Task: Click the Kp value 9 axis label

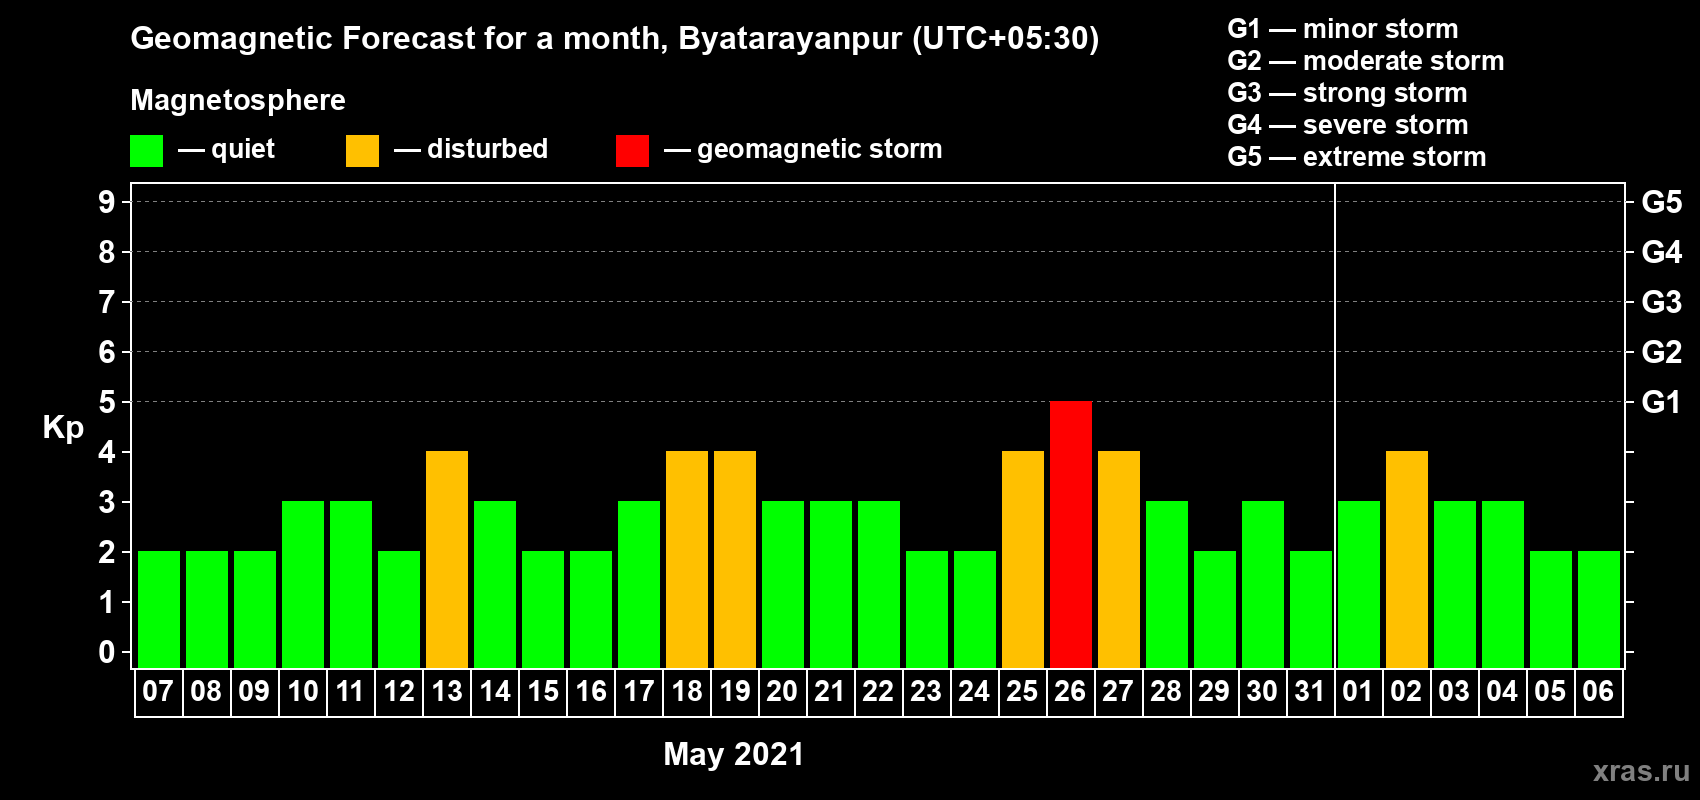Action: (x=107, y=202)
